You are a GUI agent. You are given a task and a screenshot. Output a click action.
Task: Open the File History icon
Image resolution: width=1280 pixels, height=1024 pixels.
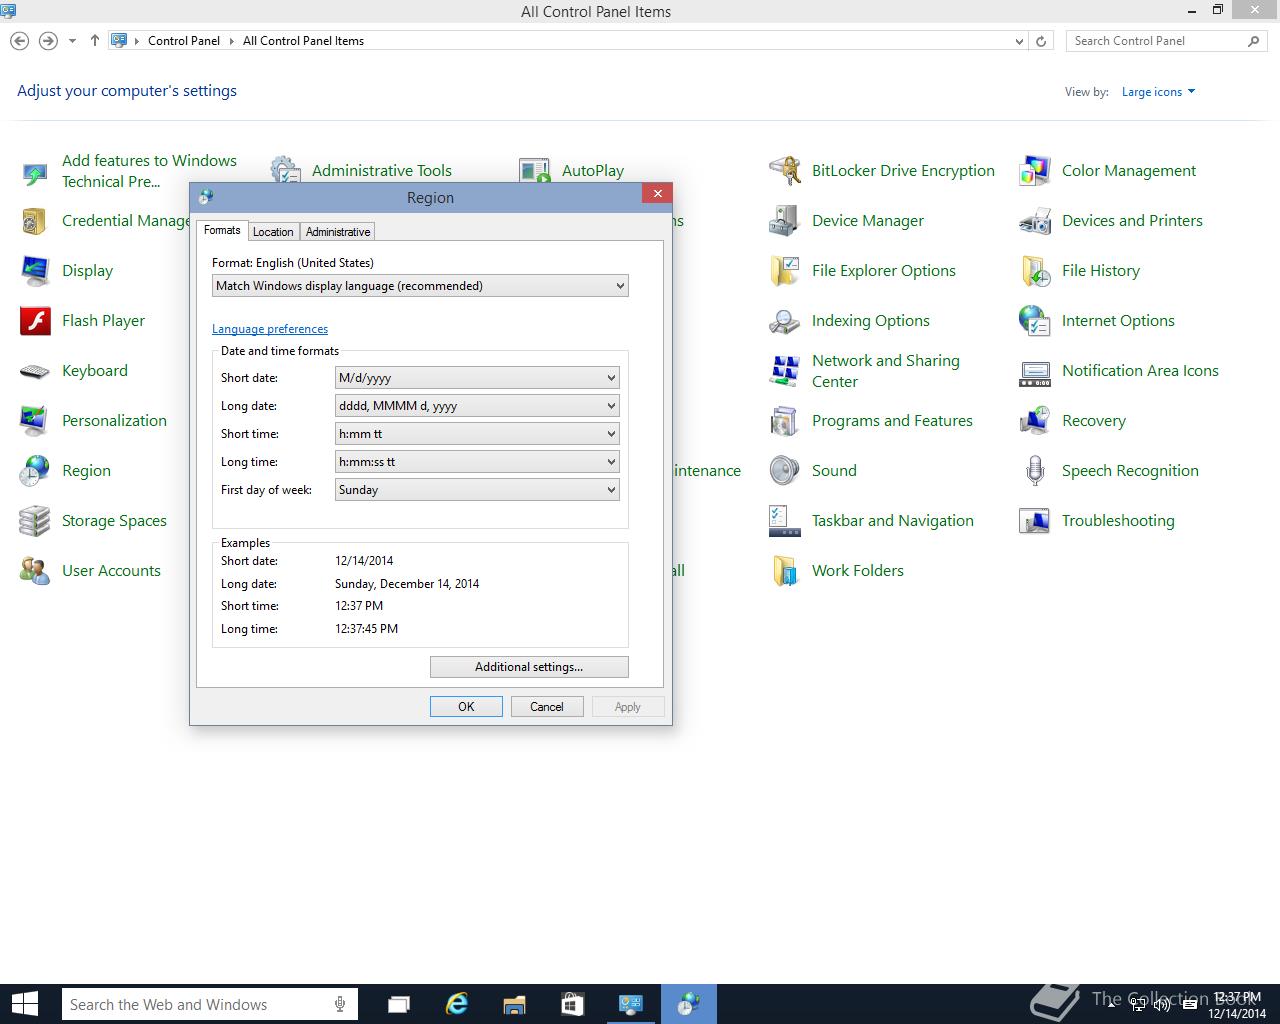pos(1035,271)
